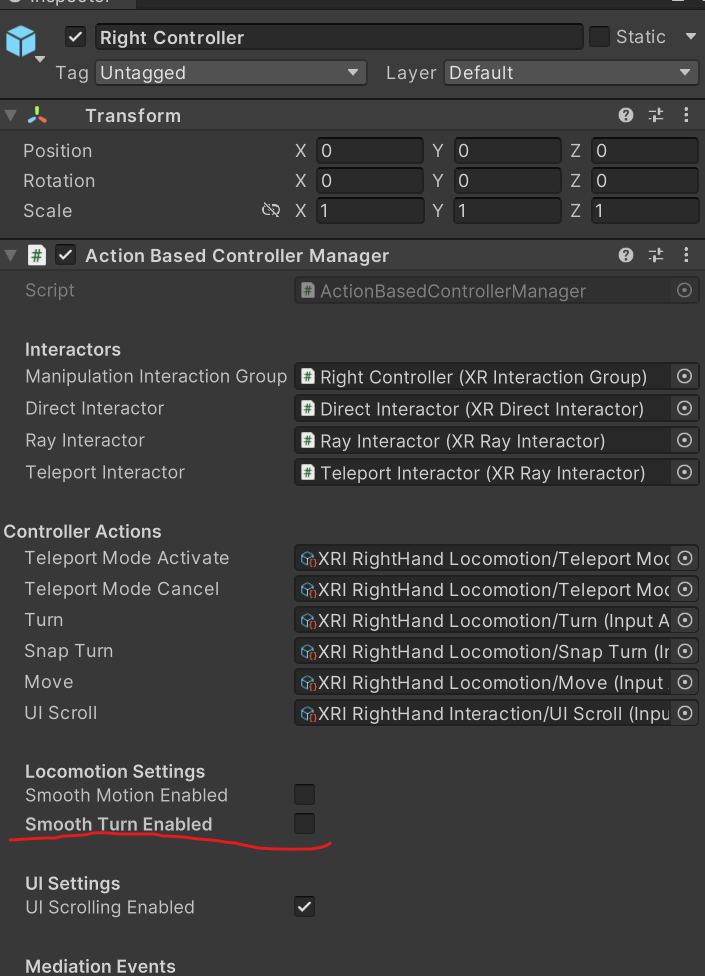Viewport: 705px width, 976px height.
Task: Disable UI Scrolling Enabled checkbox
Action: click(304, 907)
